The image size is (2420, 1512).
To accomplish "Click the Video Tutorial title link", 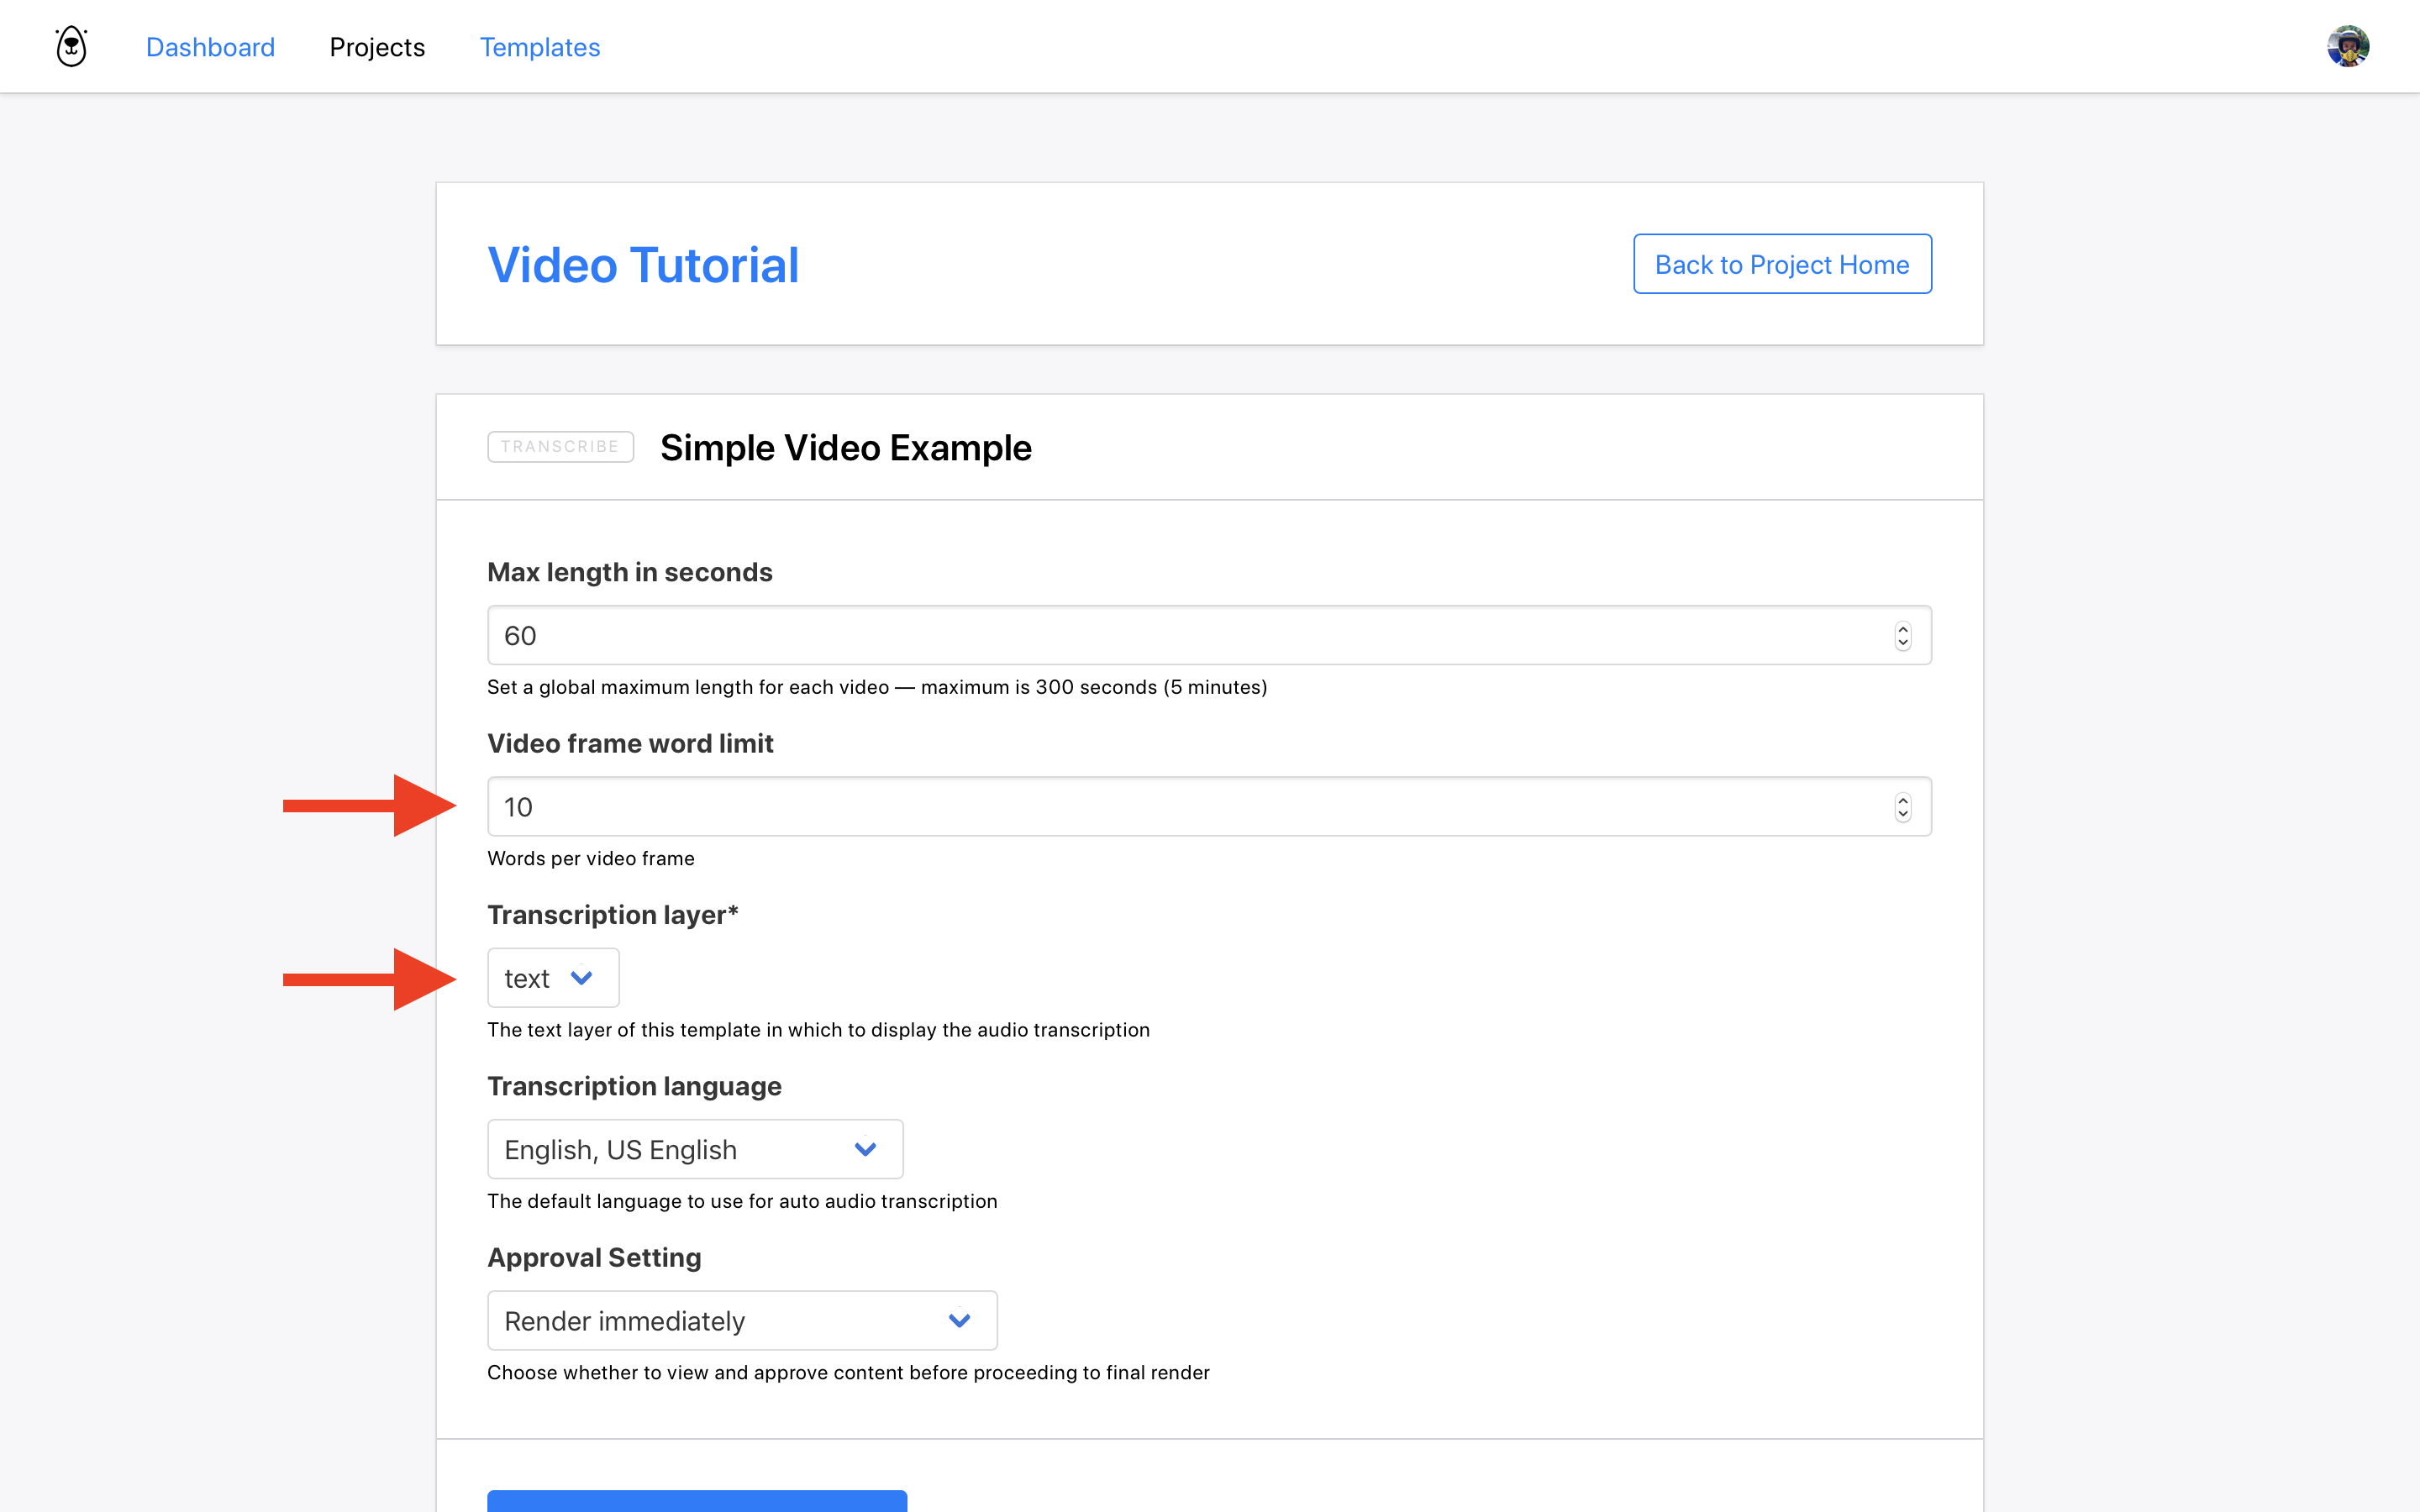I will pyautogui.click(x=643, y=265).
